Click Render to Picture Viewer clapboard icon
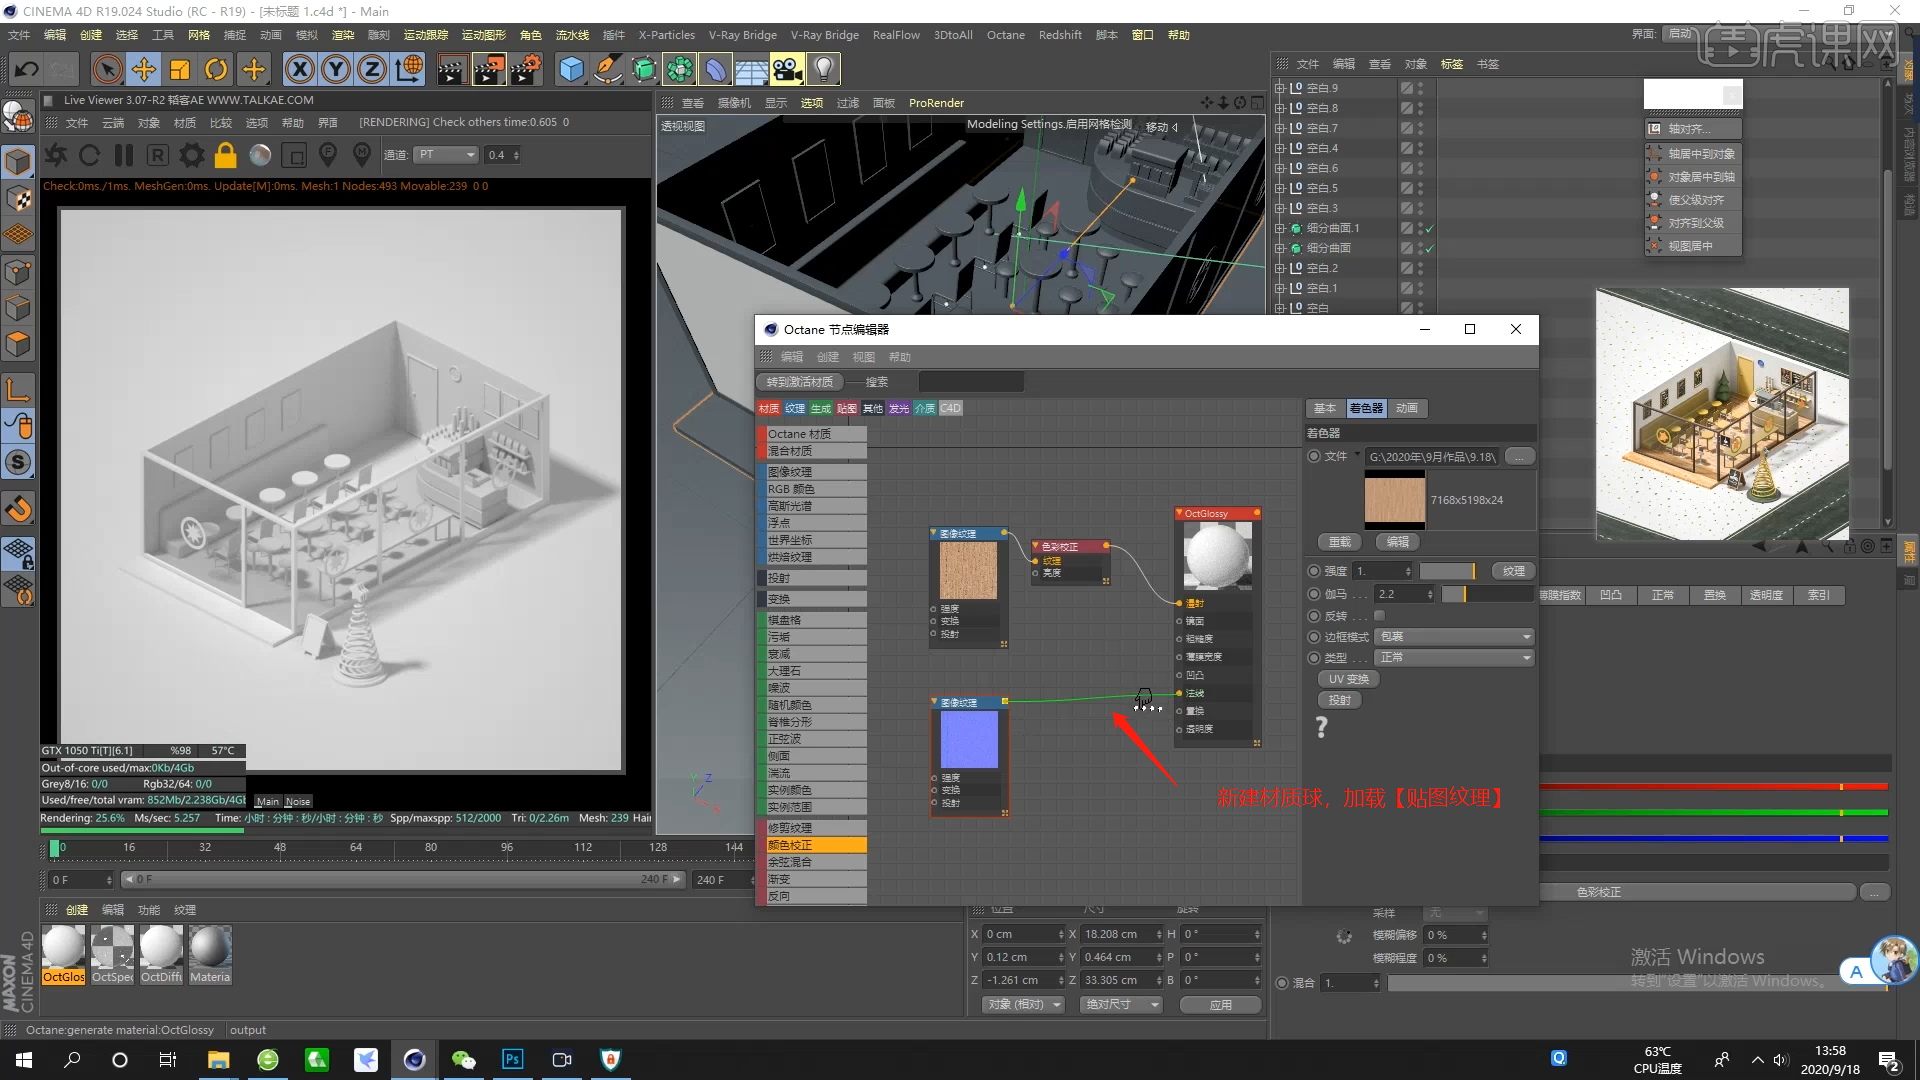Screen dimensions: 1920x1080 point(489,69)
